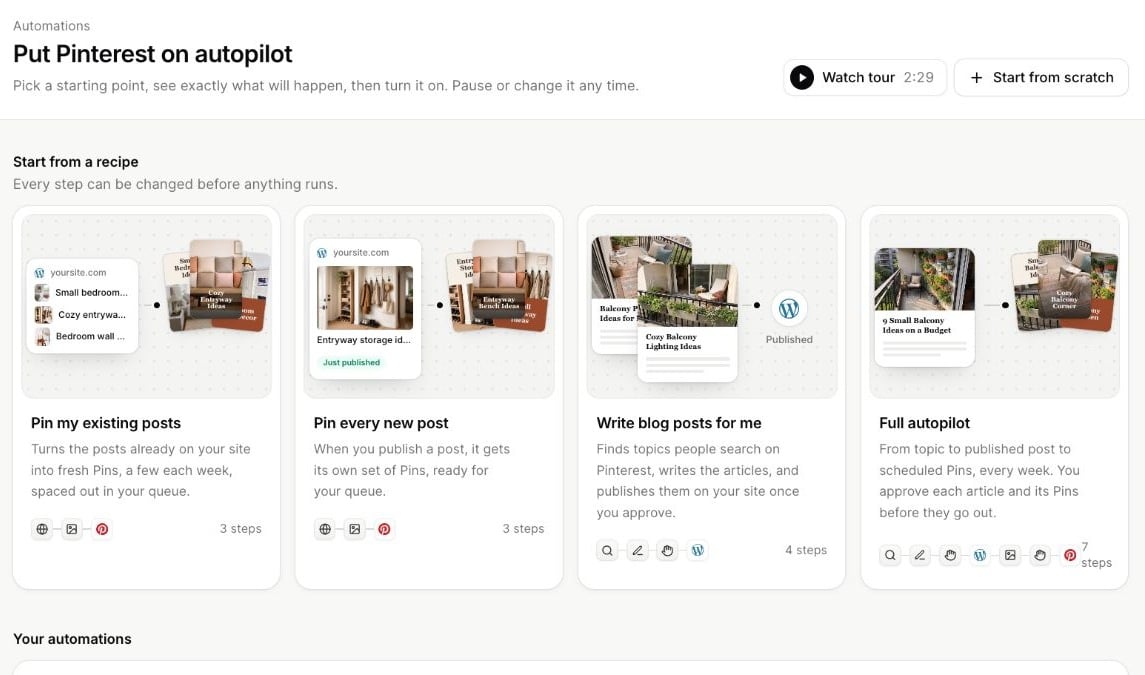The width and height of the screenshot is (1145, 675).
Task: Click the Put Pinterest on autopilot heading
Action: pyautogui.click(x=153, y=54)
